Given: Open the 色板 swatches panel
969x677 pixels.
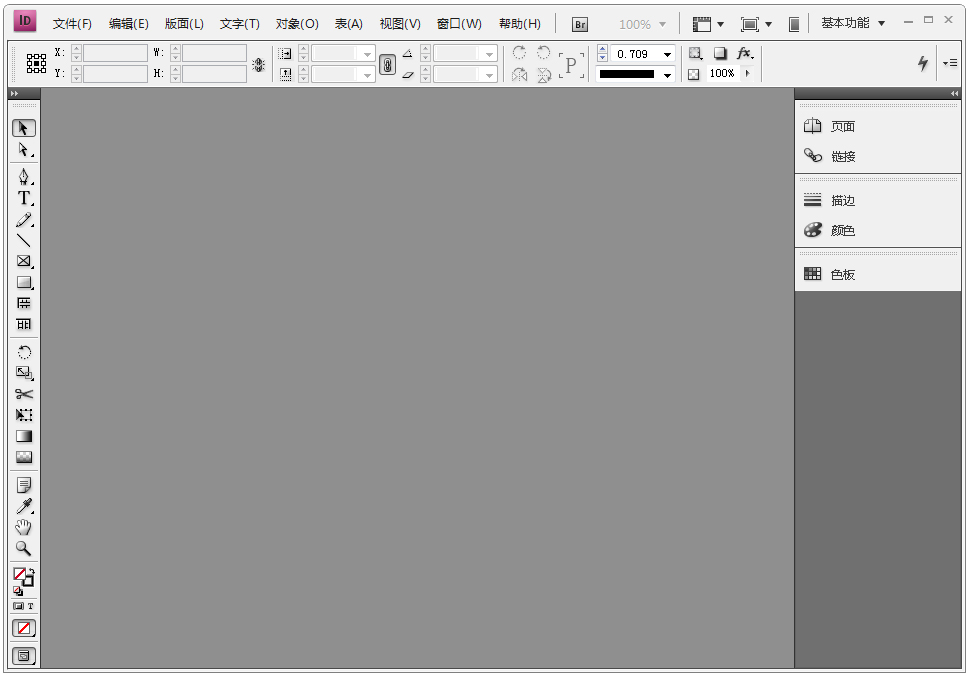Looking at the screenshot, I should (842, 275).
